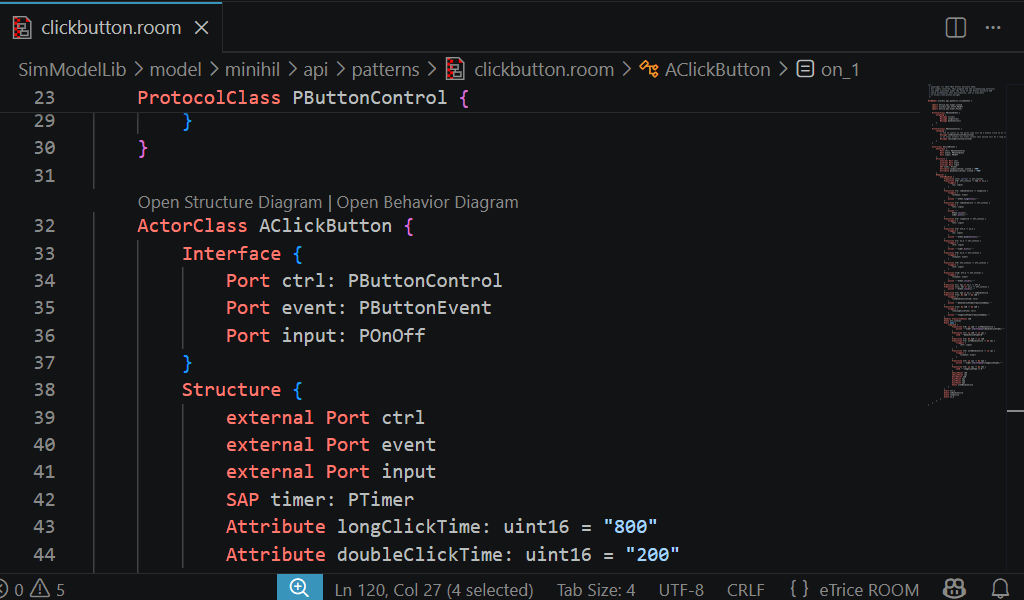1024x600 pixels.
Task: Close the clickbutton.room tab
Action: point(202,27)
